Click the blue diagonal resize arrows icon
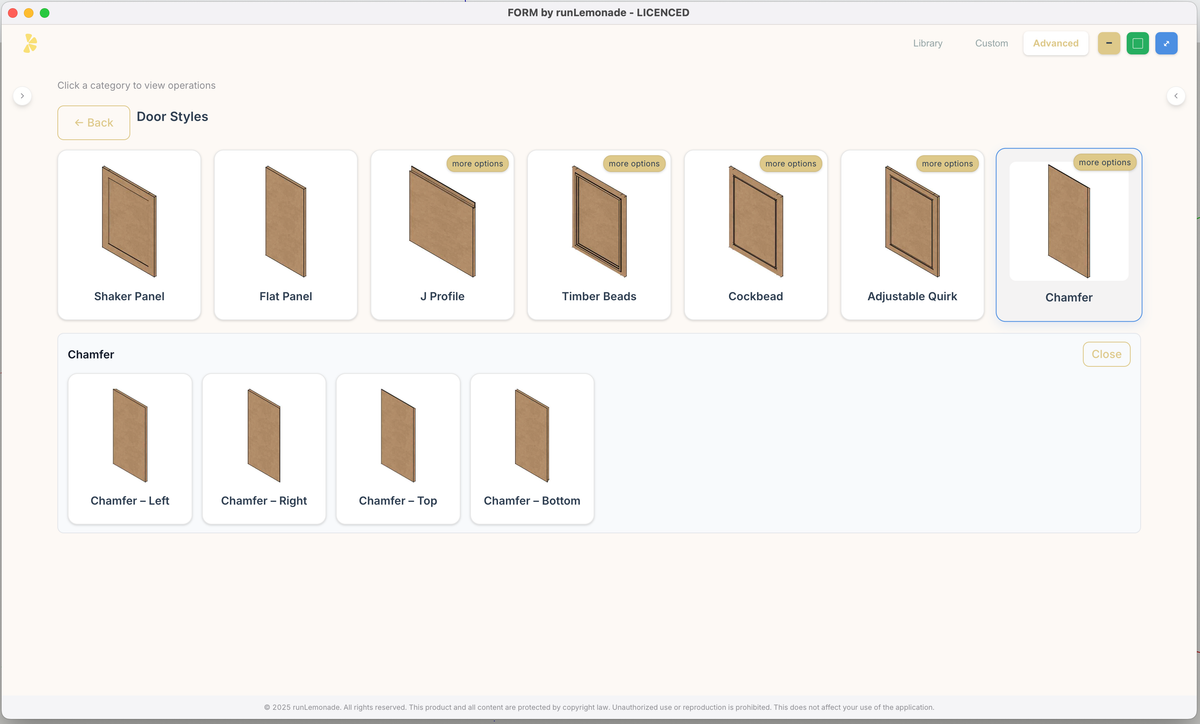 (x=1166, y=43)
